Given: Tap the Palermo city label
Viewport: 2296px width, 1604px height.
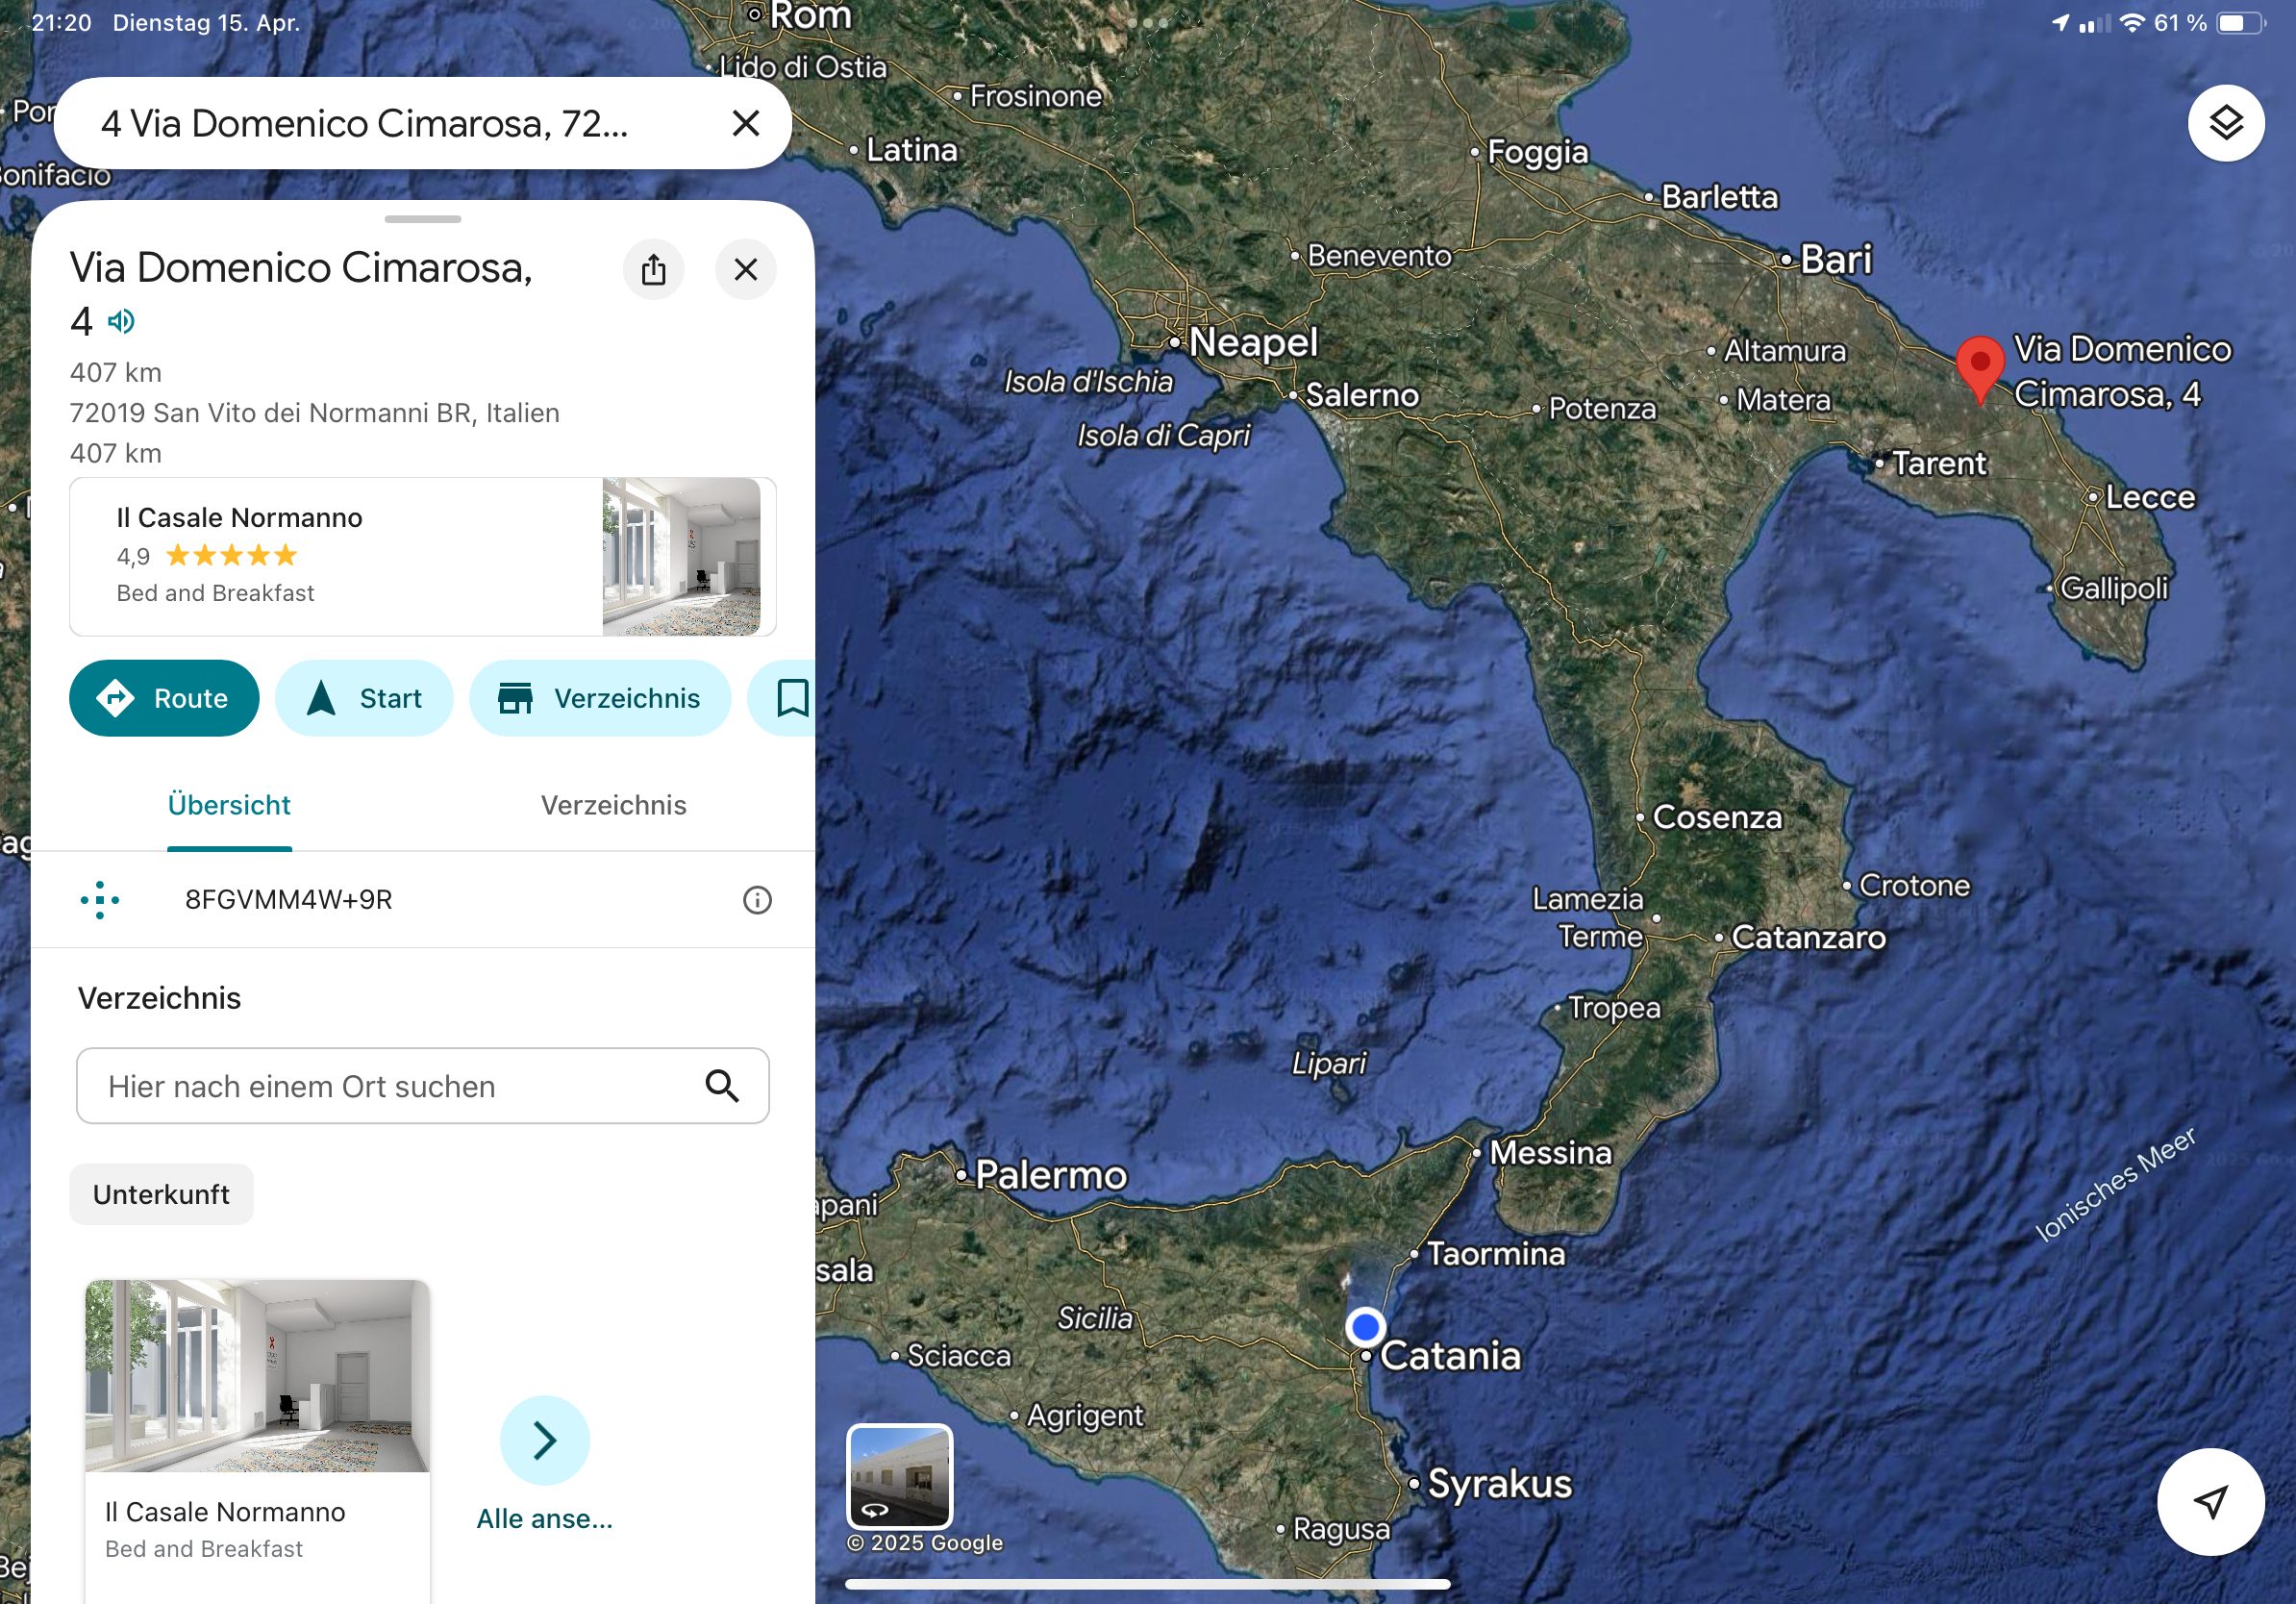Looking at the screenshot, I should click(1050, 1174).
